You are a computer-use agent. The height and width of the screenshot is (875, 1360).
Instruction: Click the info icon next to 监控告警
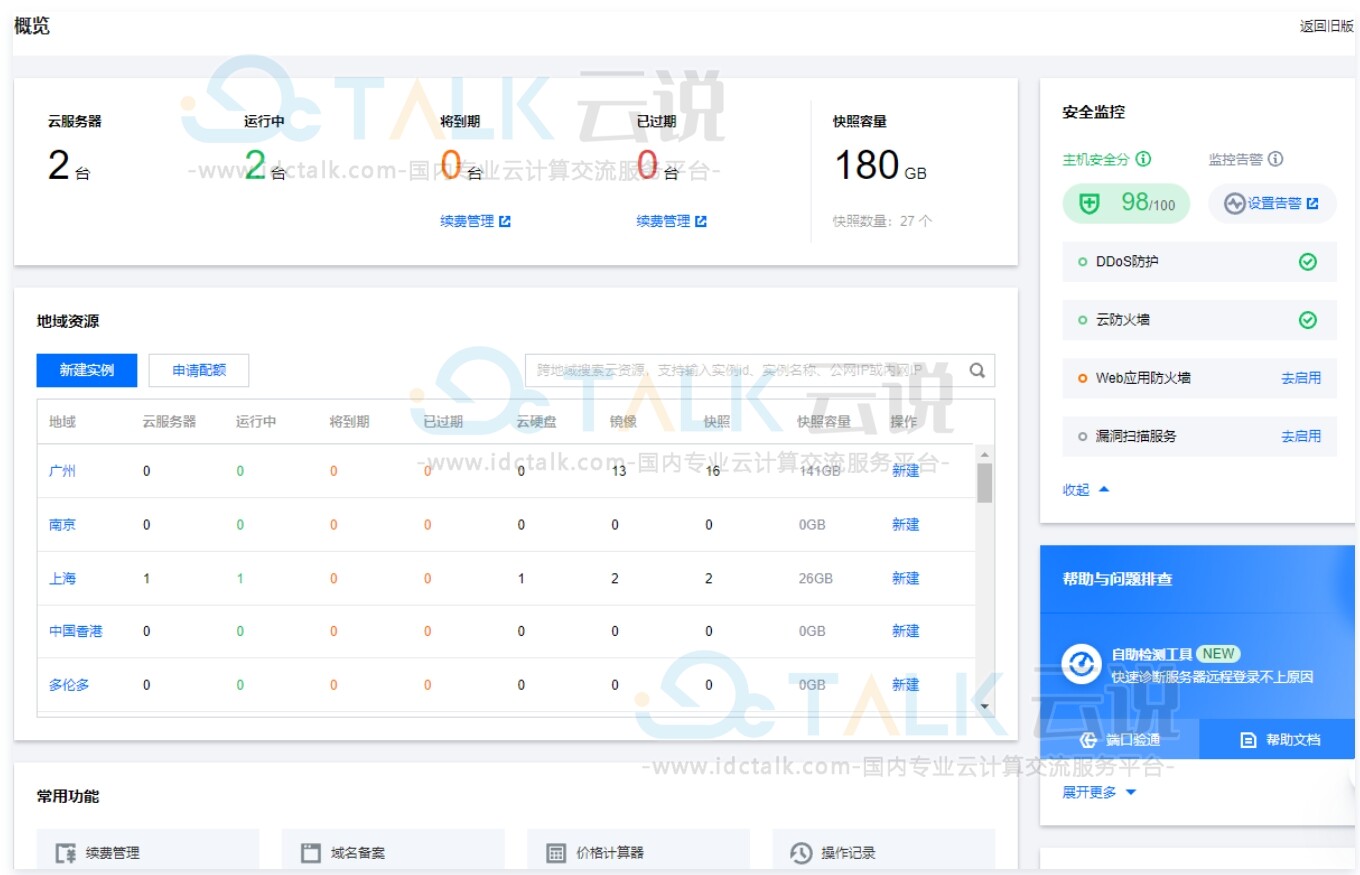1275,159
